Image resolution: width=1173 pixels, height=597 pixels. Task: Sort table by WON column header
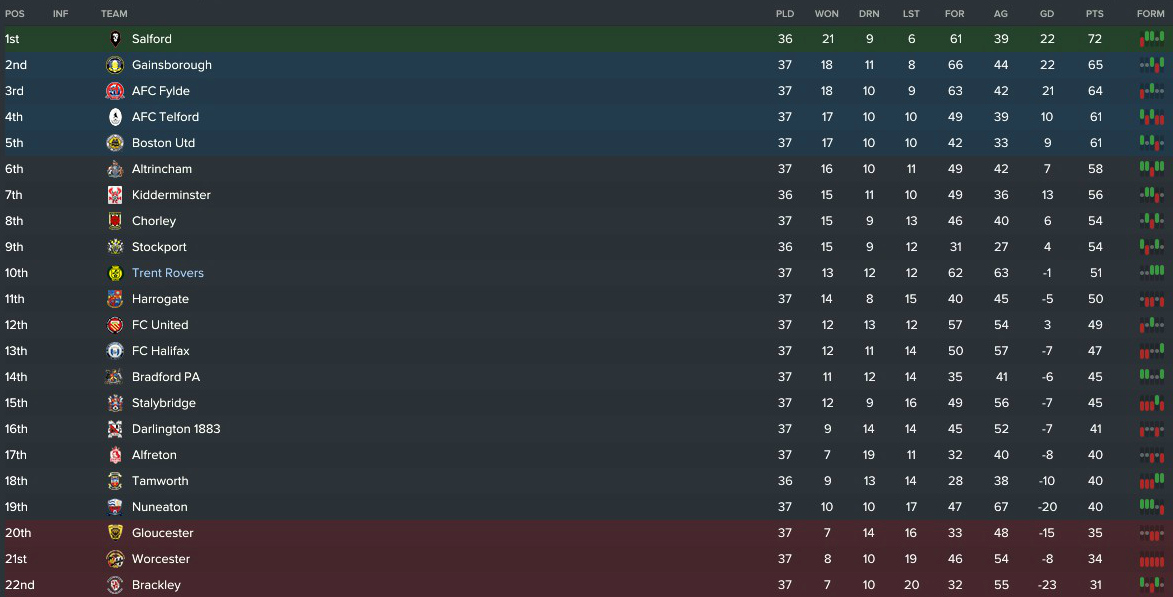click(x=826, y=13)
